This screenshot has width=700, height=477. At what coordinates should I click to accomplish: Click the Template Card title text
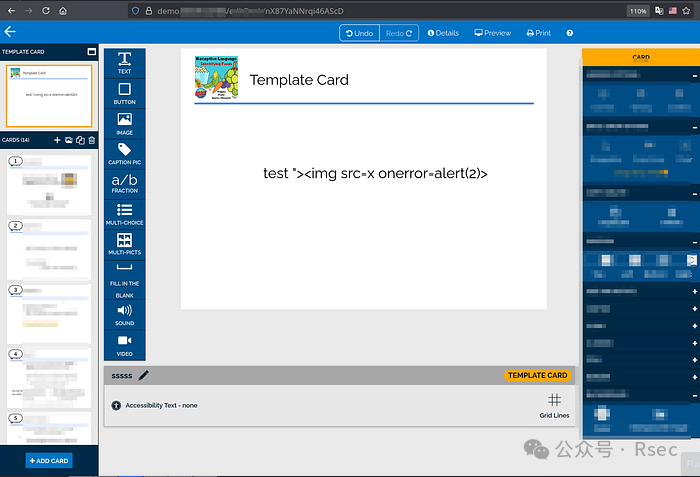[x=299, y=80]
